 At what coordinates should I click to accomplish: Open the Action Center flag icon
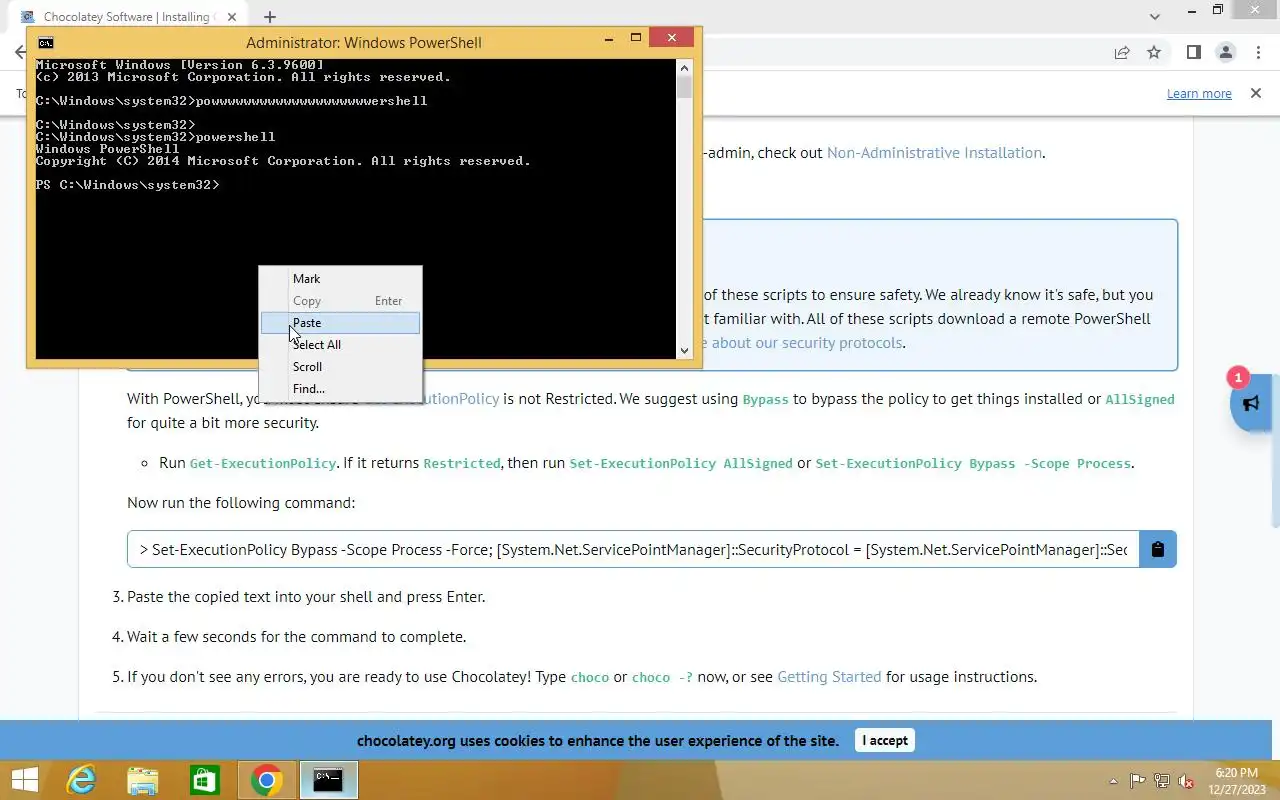(1138, 781)
